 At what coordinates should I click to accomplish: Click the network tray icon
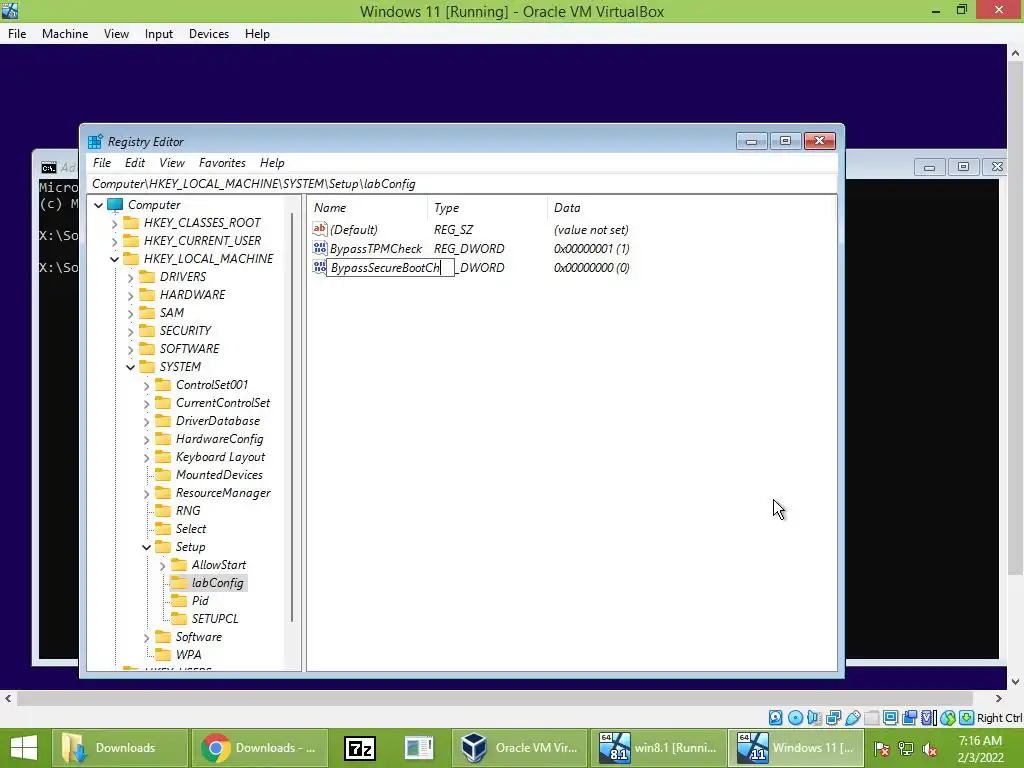pyautogui.click(x=906, y=749)
